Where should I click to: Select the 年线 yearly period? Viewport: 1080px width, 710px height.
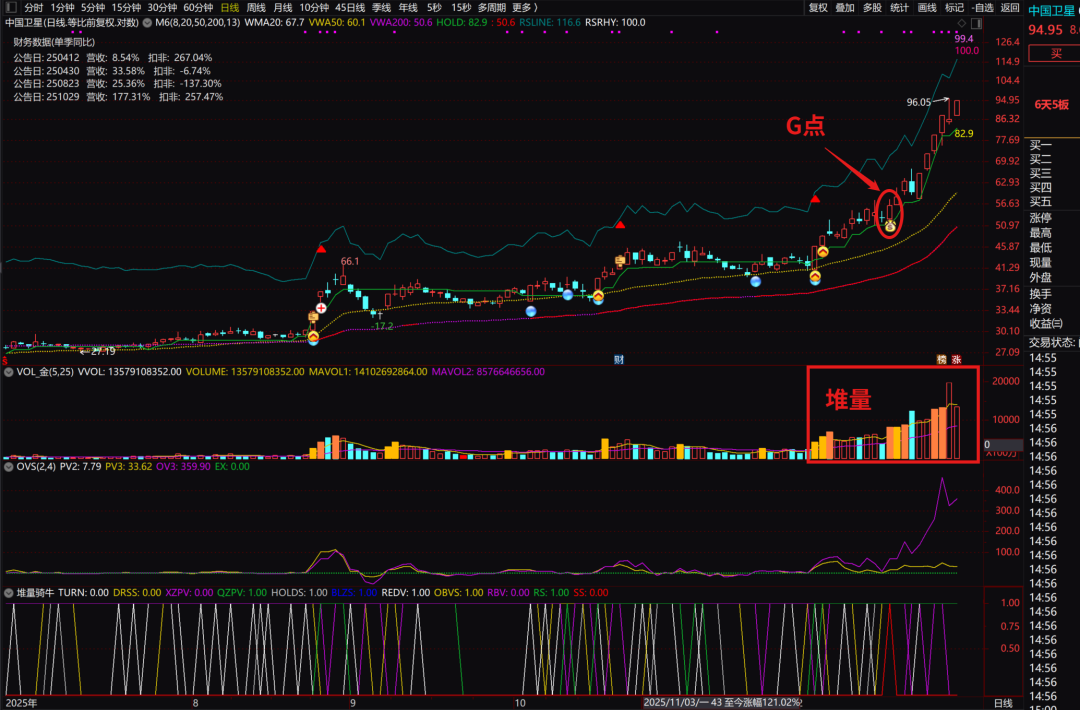(408, 8)
